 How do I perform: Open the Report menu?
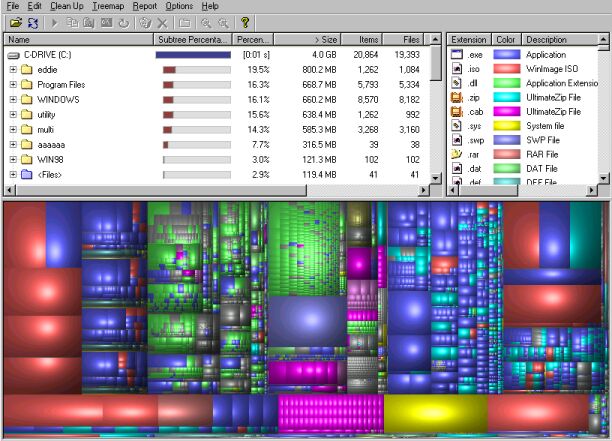click(145, 6)
